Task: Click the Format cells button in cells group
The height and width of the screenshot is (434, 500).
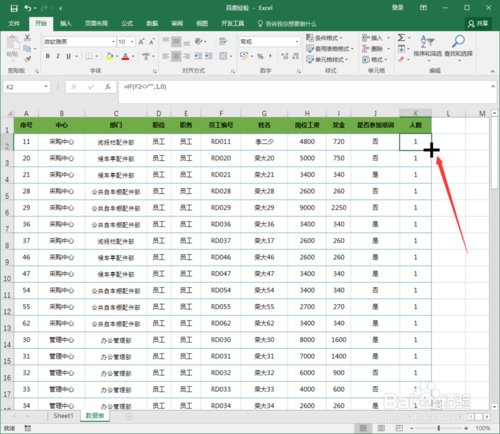Action: coord(375,59)
